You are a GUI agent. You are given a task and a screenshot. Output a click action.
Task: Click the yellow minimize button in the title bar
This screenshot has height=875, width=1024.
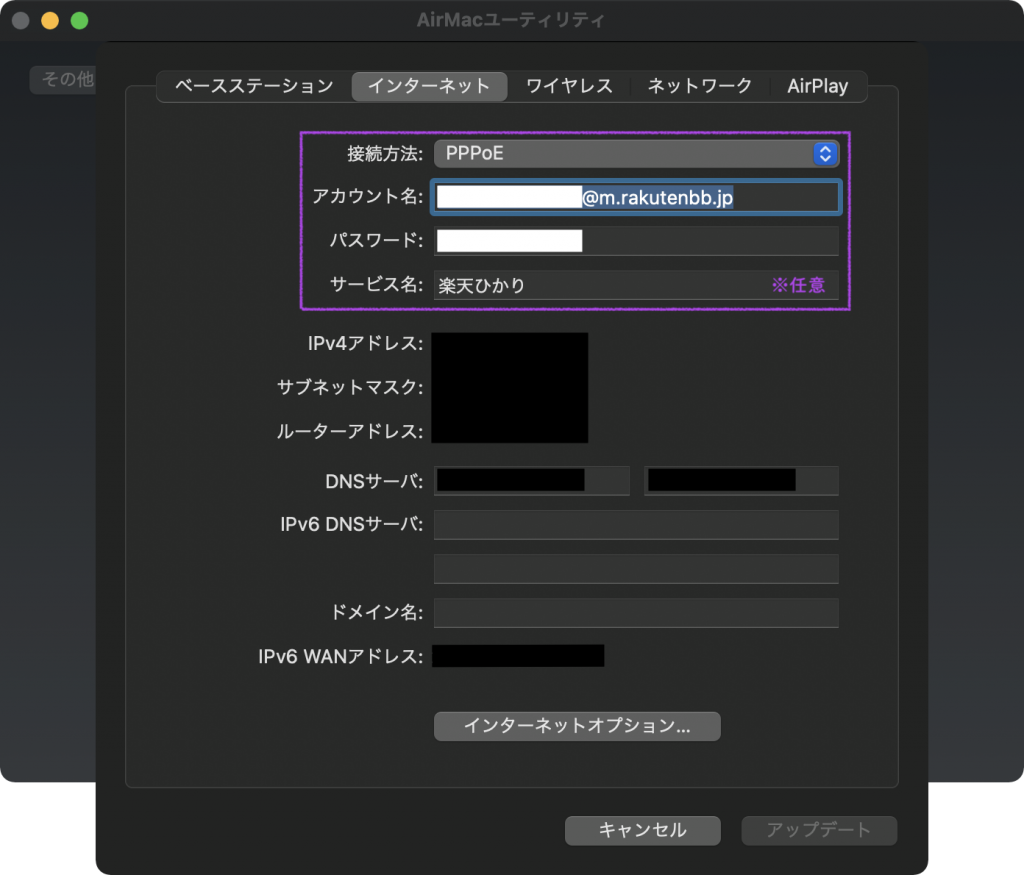[49, 19]
